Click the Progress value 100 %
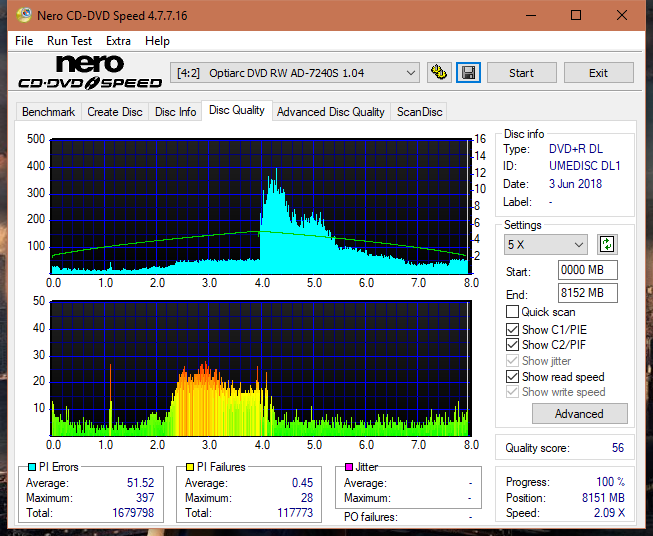 pos(611,482)
